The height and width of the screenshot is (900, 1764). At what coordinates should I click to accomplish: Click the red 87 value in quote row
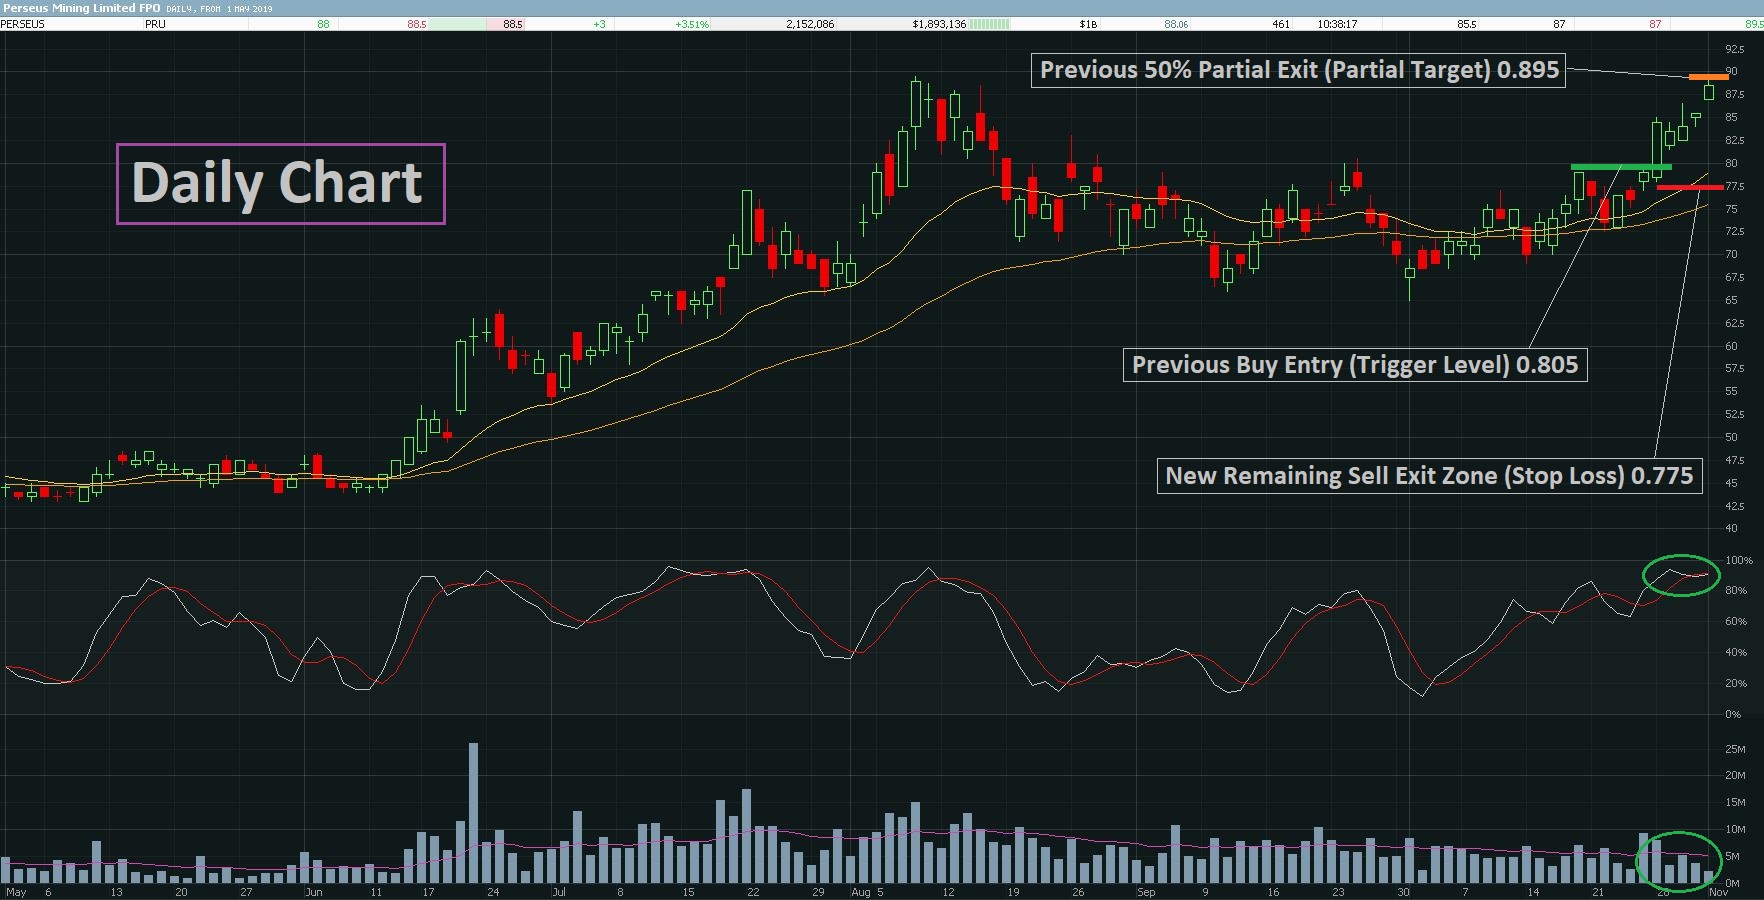1655,24
